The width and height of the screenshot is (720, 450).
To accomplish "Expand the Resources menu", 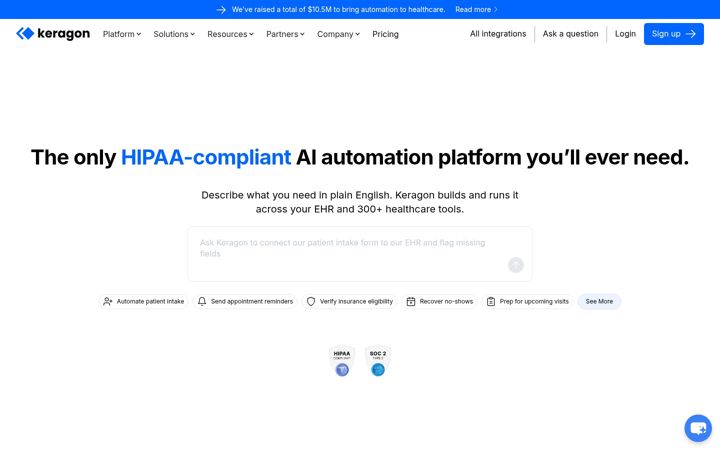I will pyautogui.click(x=231, y=34).
